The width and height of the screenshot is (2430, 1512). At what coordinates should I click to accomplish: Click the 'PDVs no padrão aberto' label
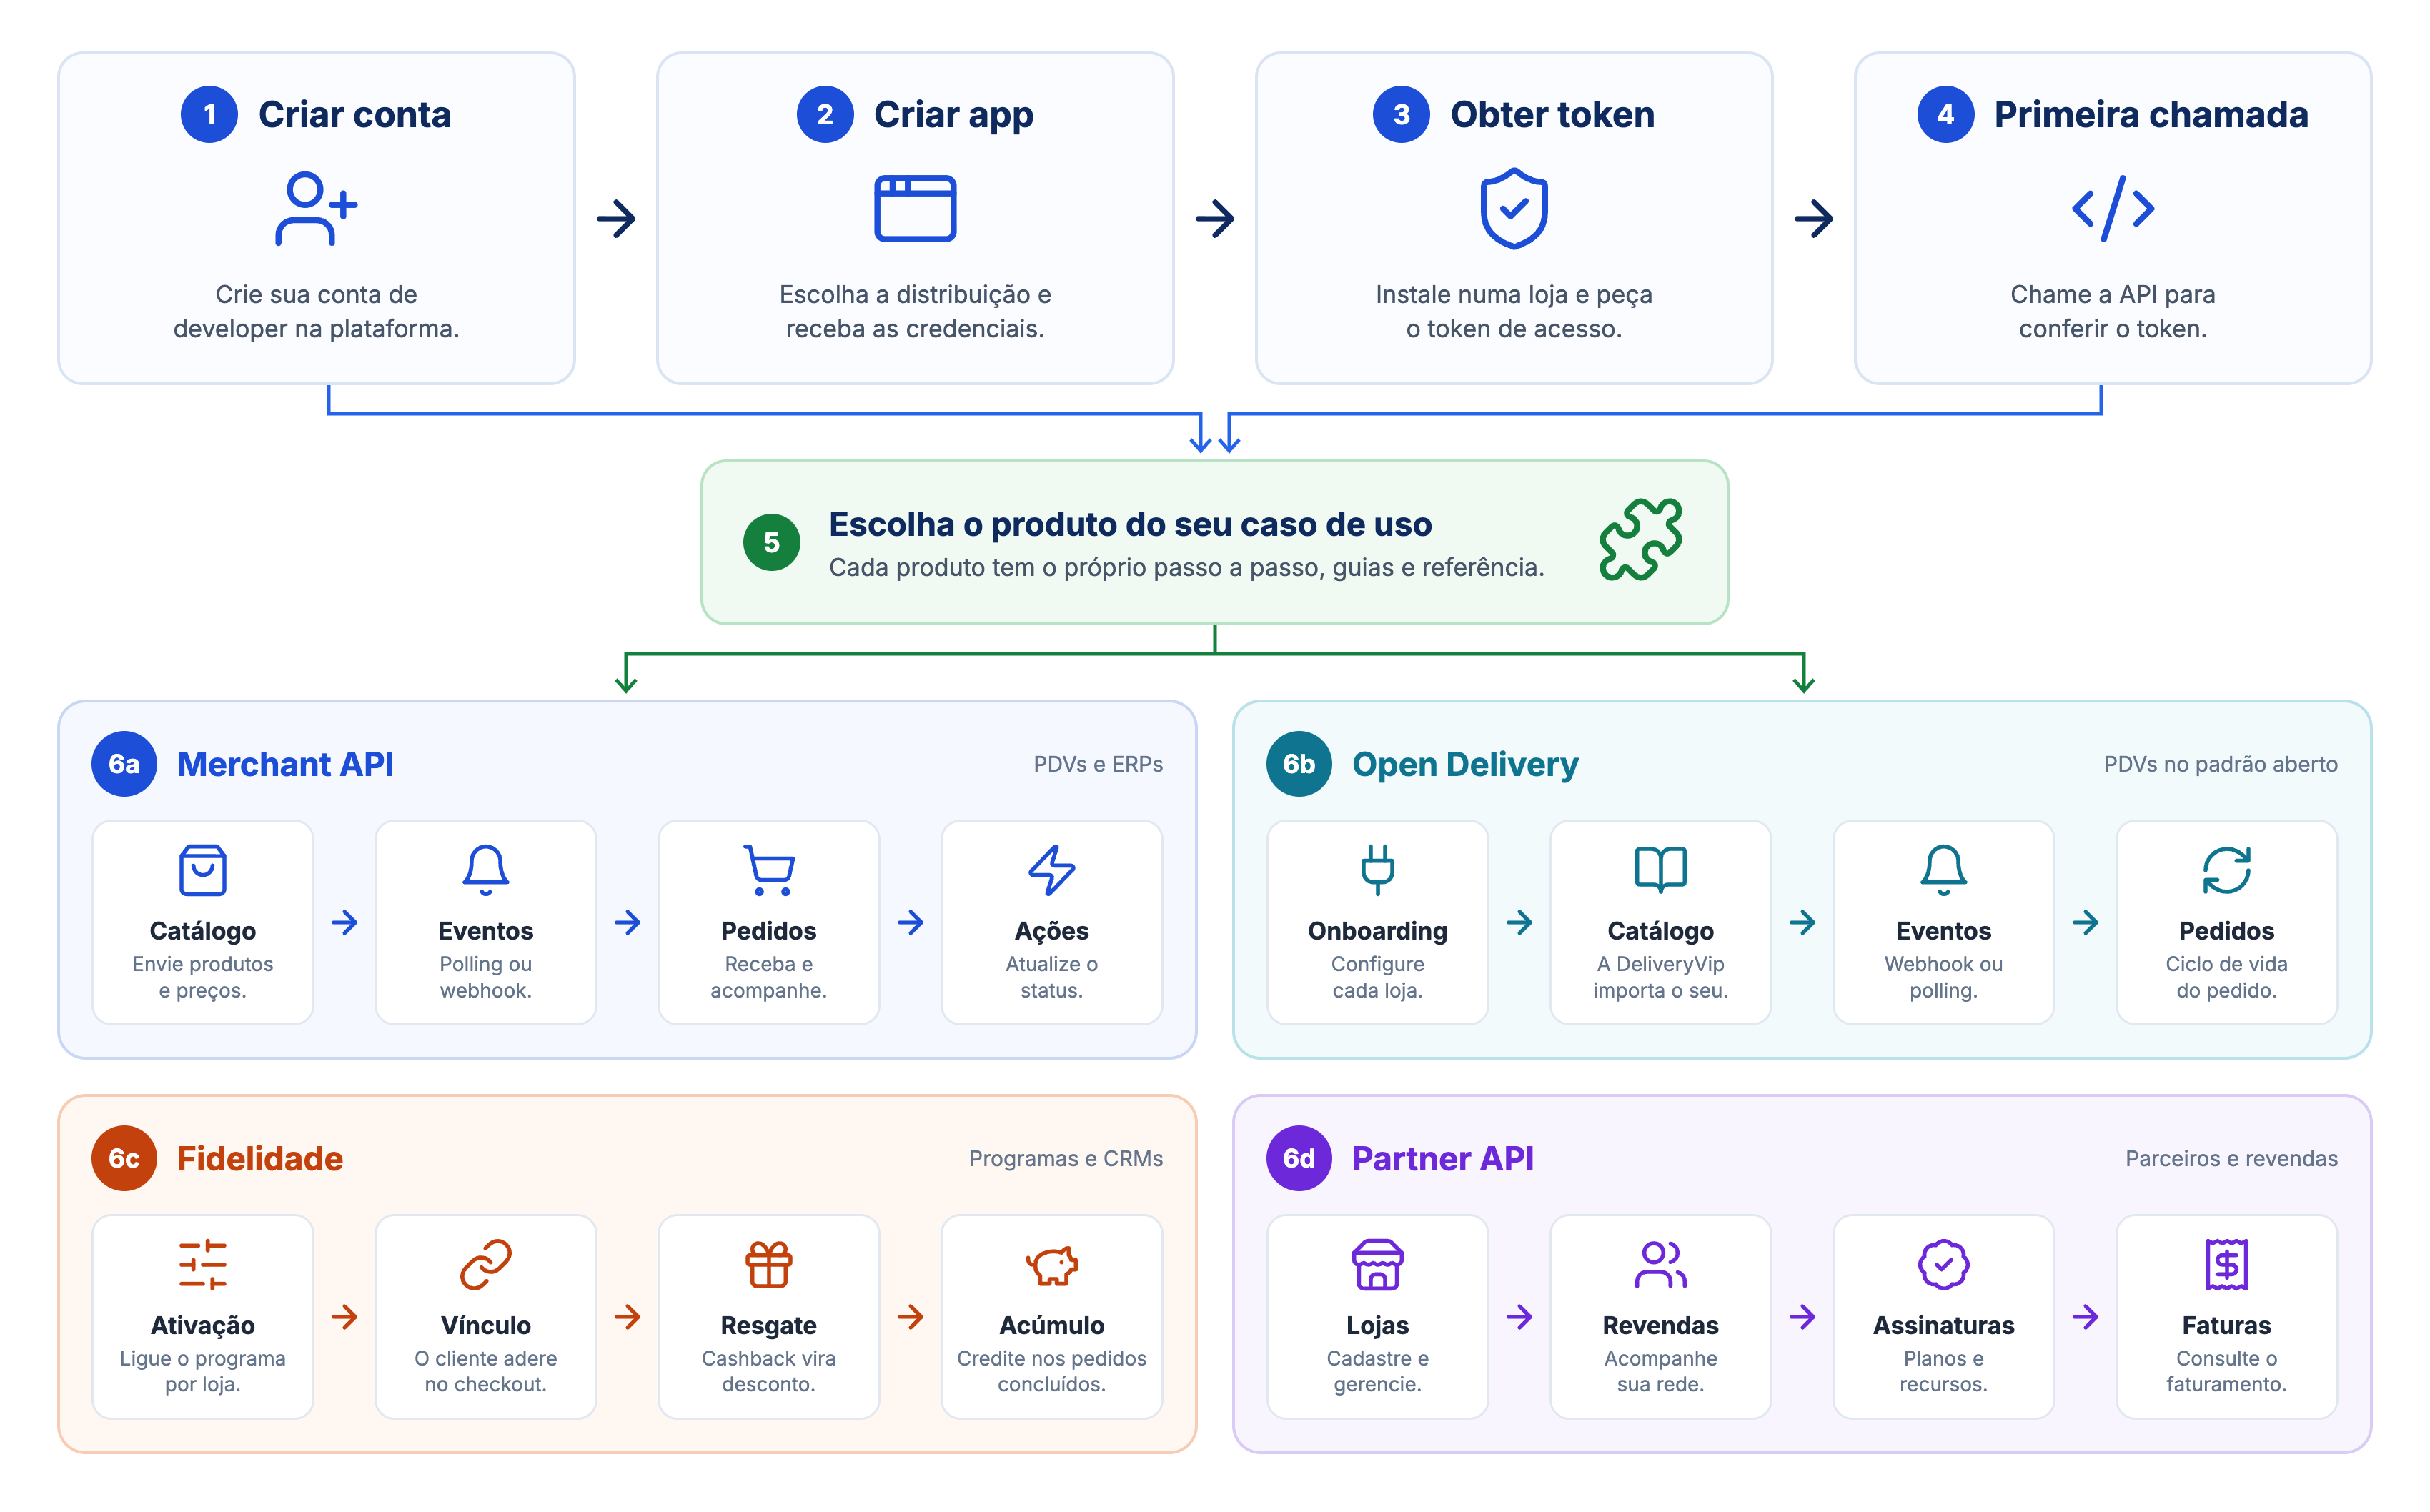coord(2220,764)
